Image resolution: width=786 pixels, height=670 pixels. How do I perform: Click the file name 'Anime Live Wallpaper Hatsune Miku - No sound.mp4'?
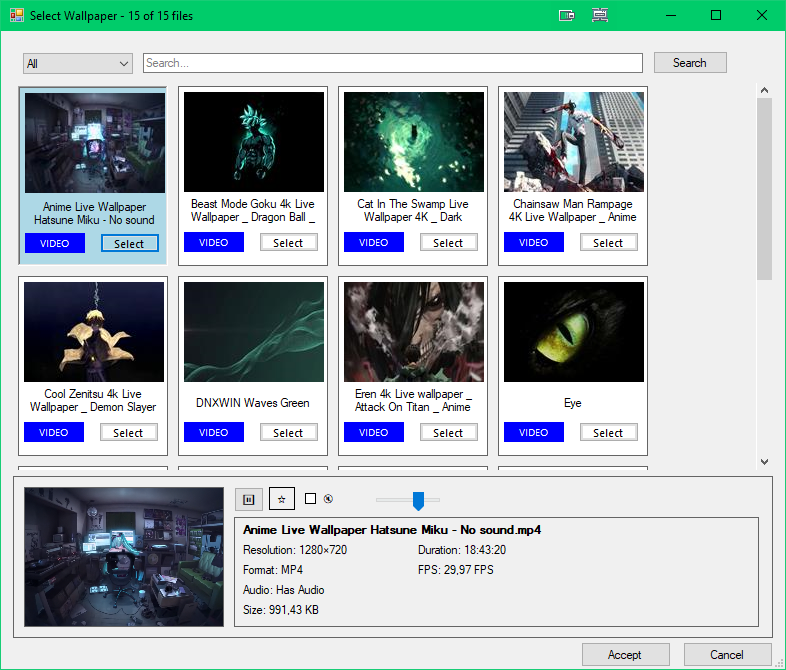[x=392, y=530]
